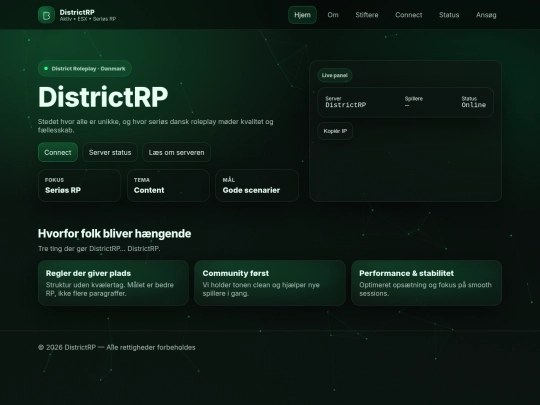Screen dimensions: 540x405
Task: Click the Læs om serveren button
Action: pos(177,152)
